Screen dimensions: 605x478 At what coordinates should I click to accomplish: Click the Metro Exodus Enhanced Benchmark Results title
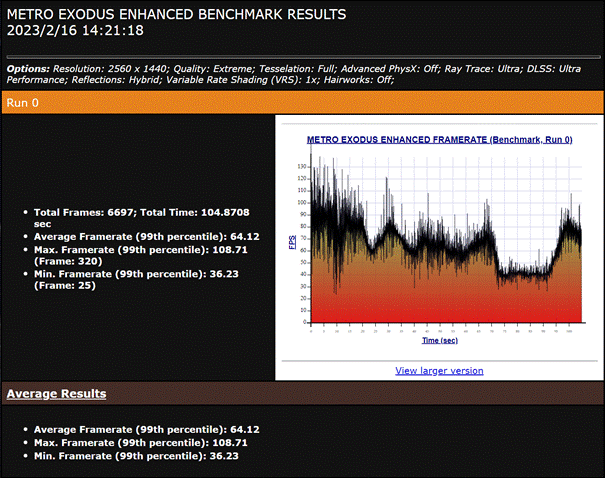[177, 14]
